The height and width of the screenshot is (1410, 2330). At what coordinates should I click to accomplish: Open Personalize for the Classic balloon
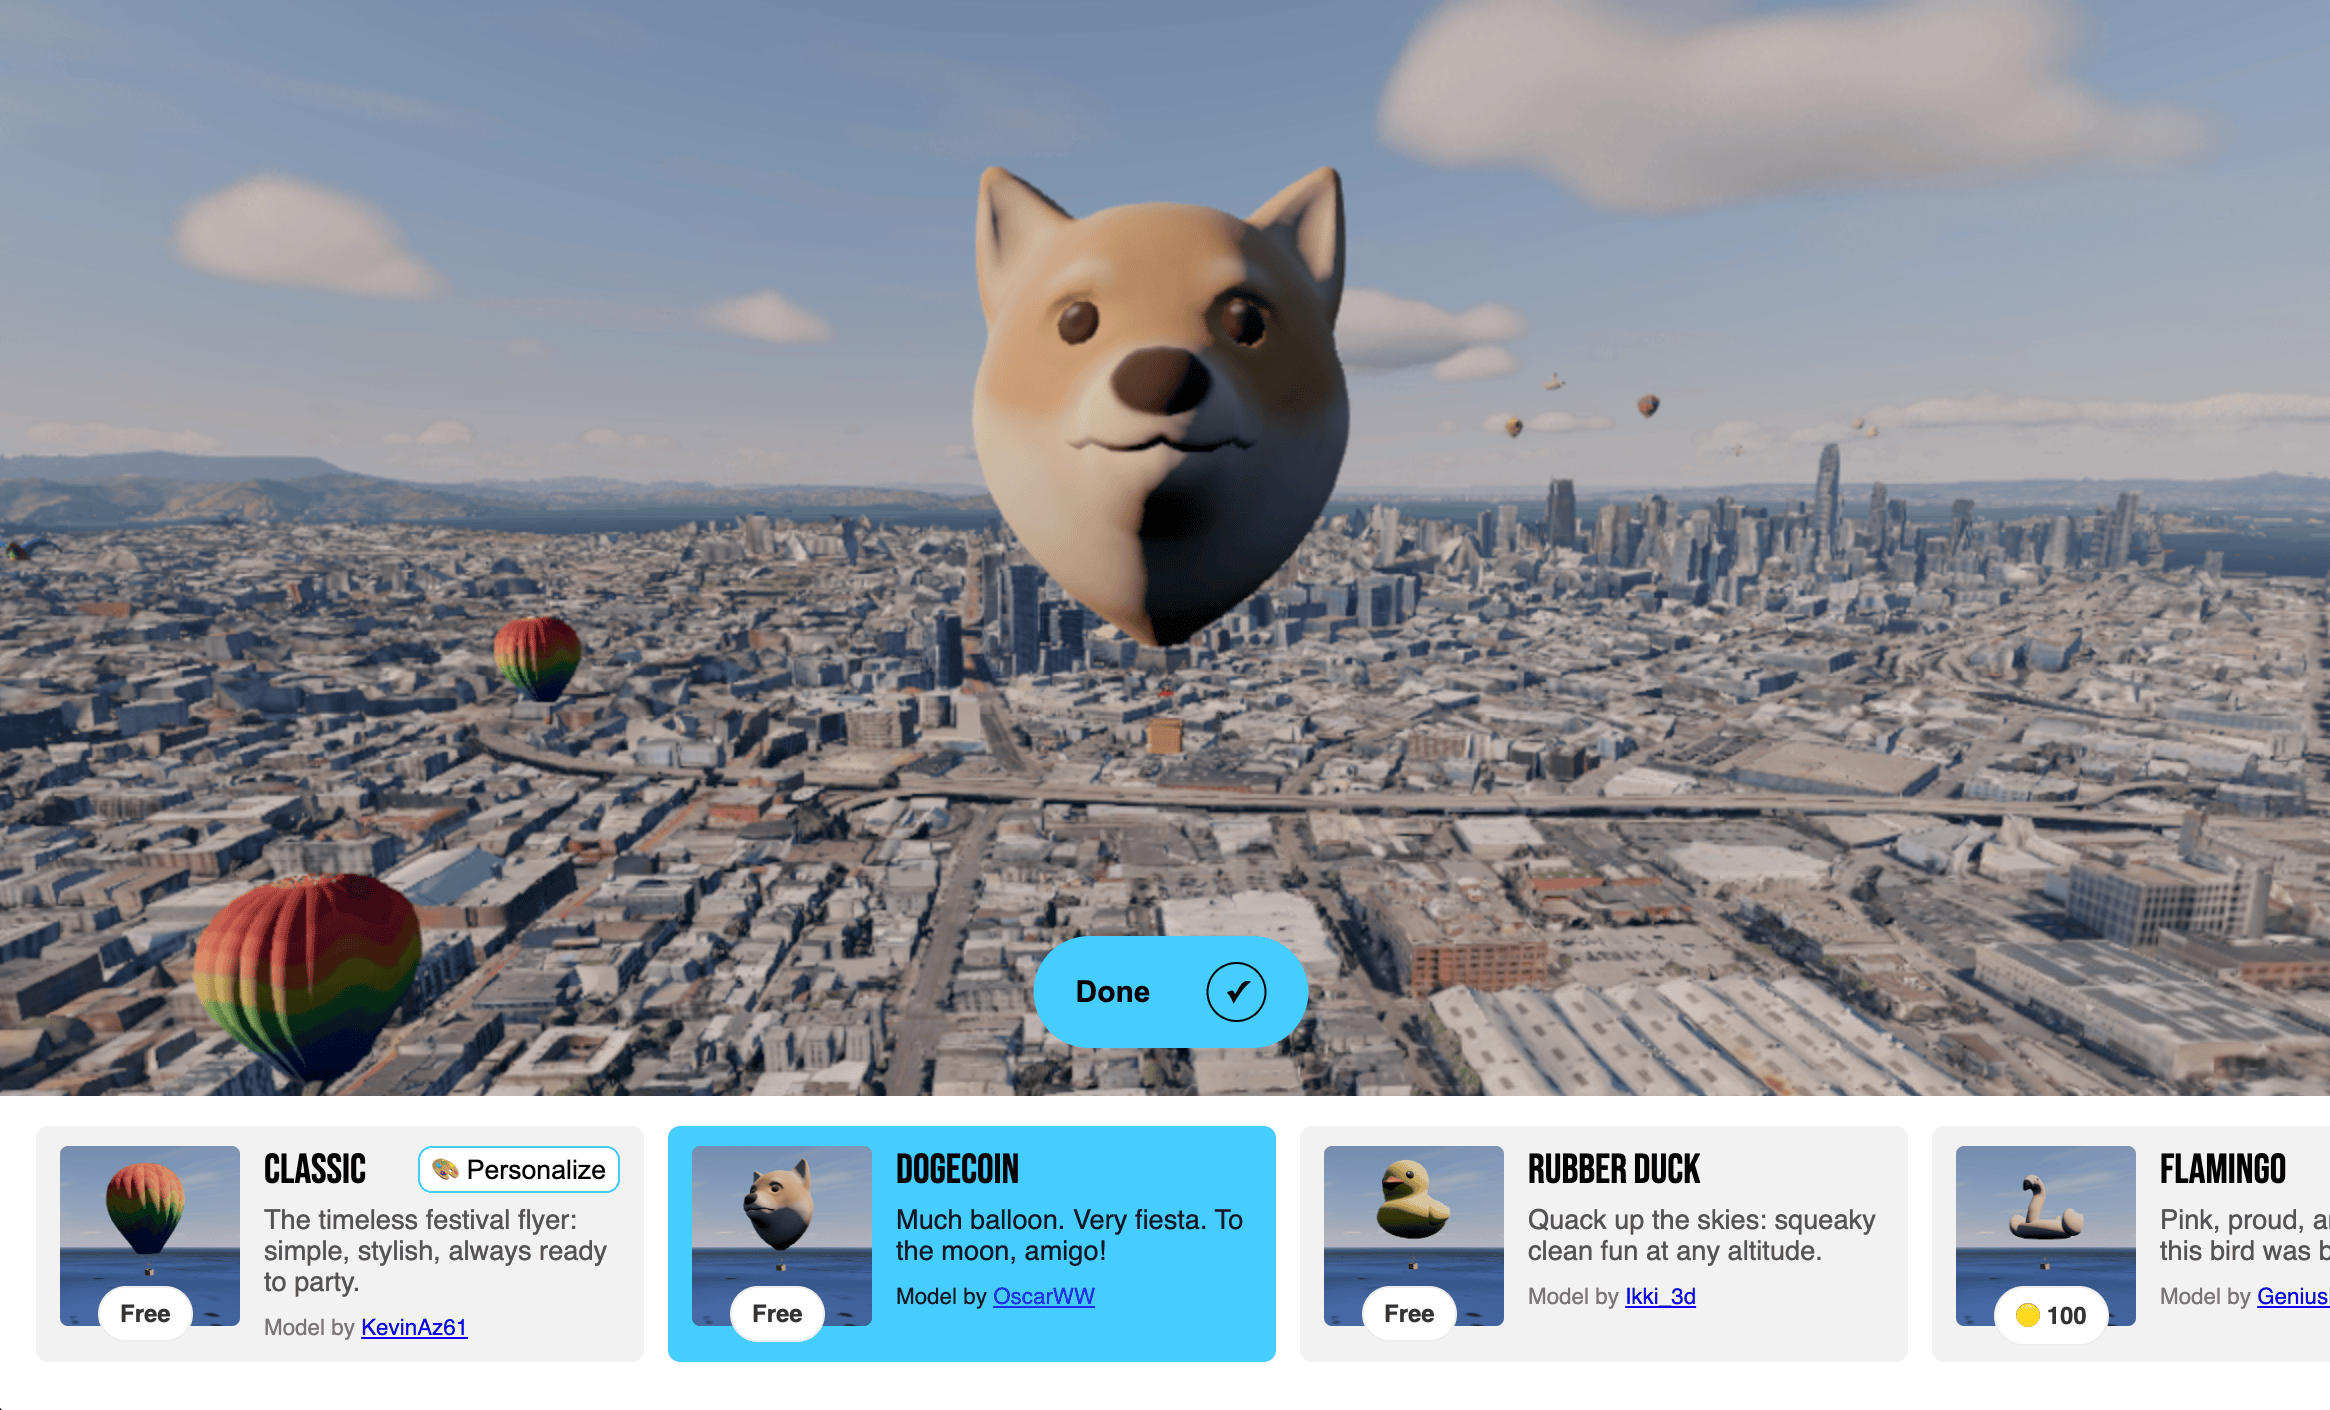point(519,1169)
